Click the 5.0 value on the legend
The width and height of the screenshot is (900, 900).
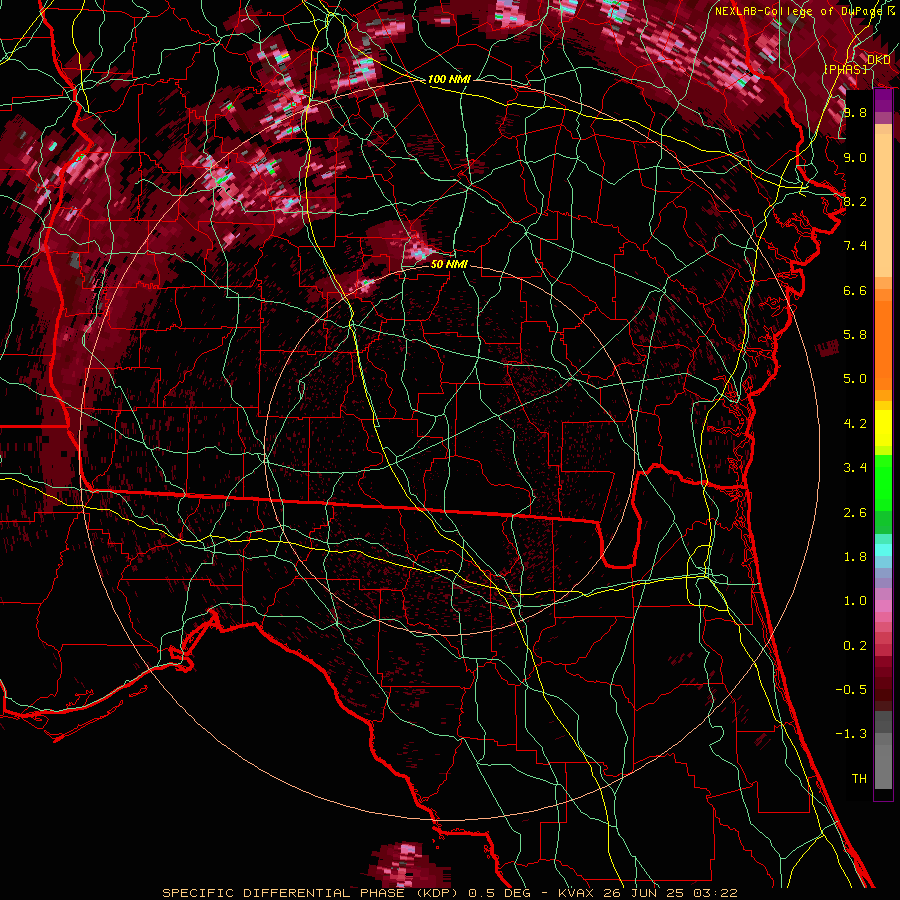pos(855,379)
